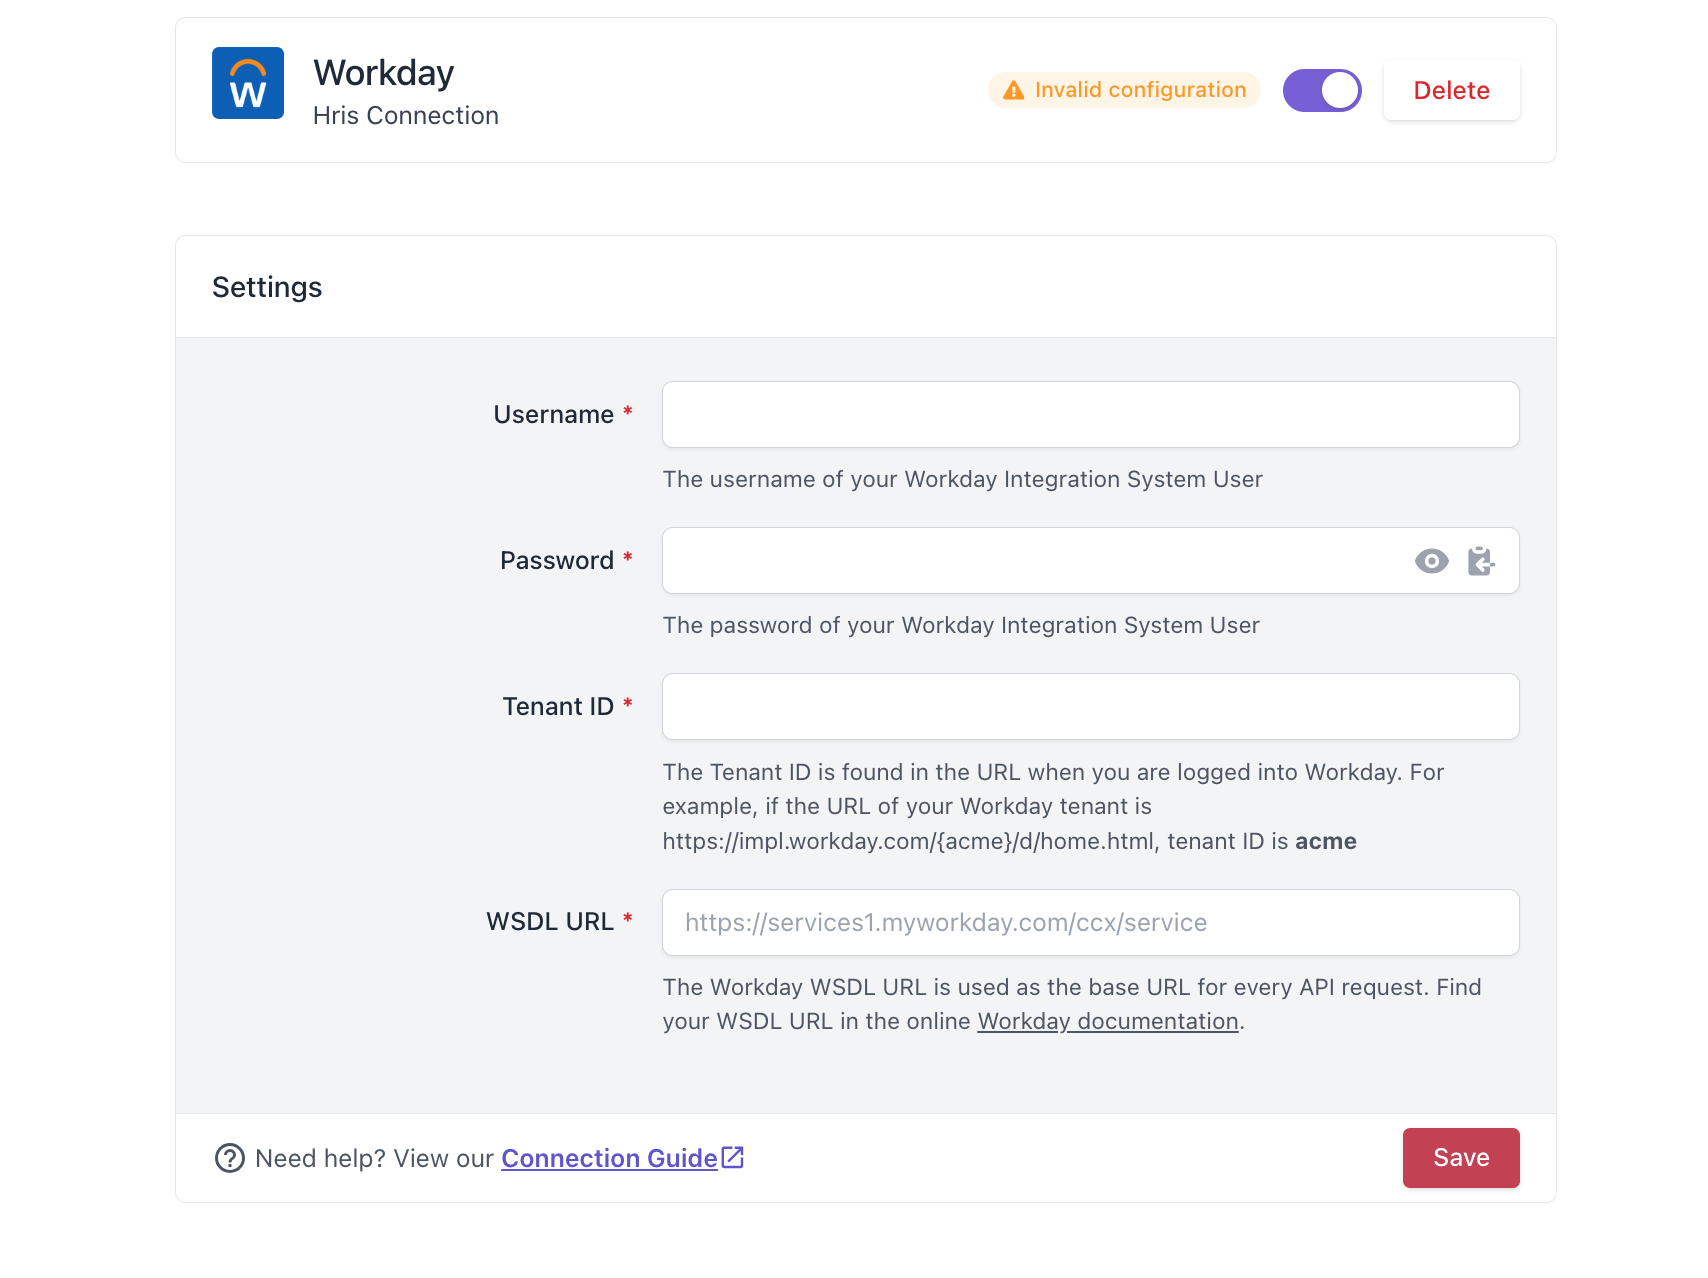Image resolution: width=1708 pixels, height=1278 pixels.
Task: Click the Workday logo icon
Action: click(248, 83)
